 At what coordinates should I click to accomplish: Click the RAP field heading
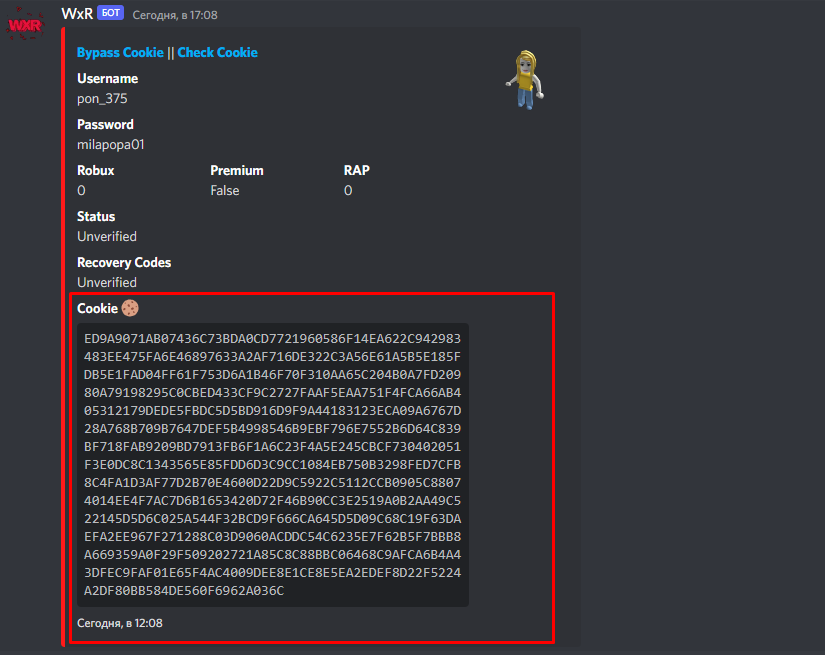coord(357,170)
